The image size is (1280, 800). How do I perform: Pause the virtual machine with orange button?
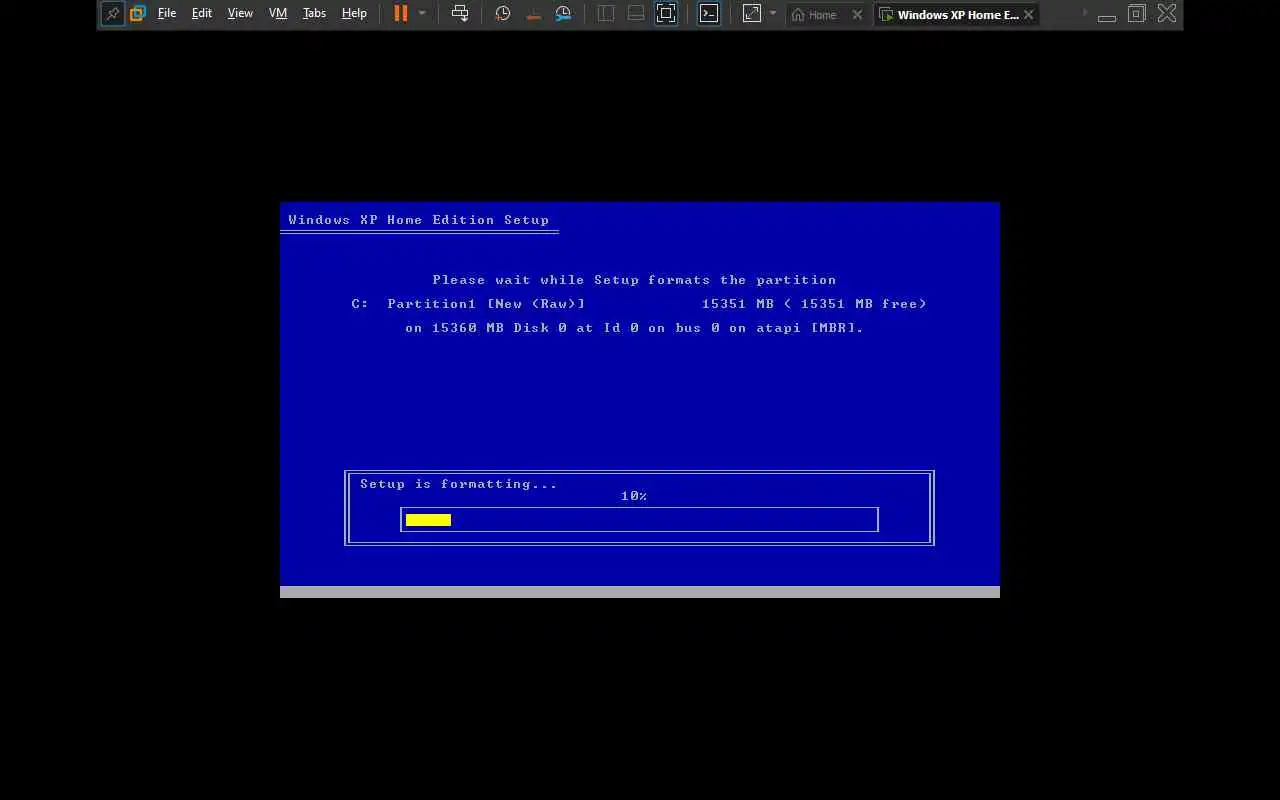[x=401, y=14]
